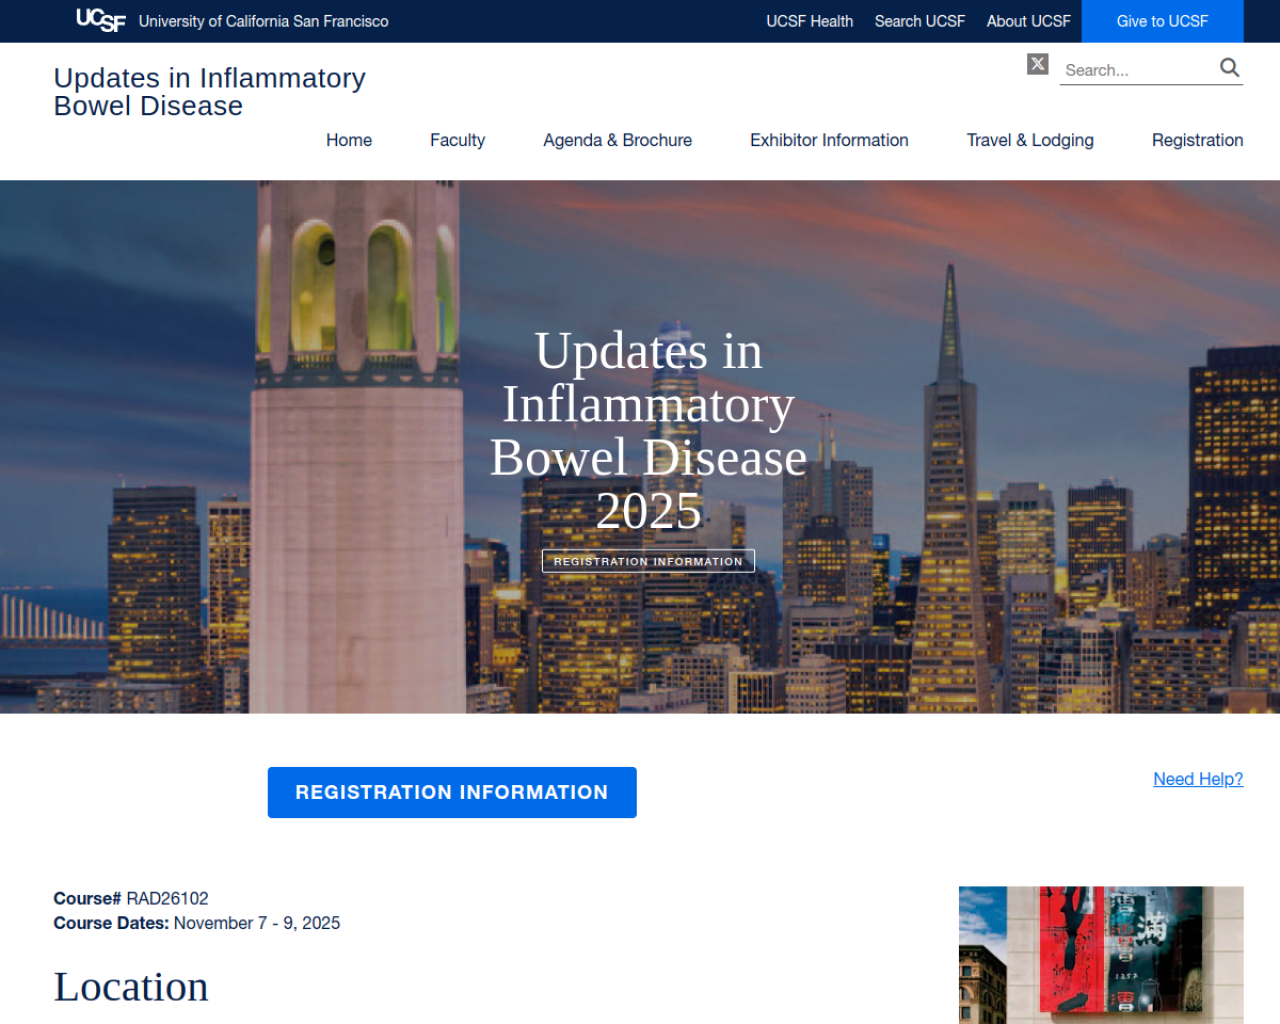The height and width of the screenshot is (1024, 1280).
Task: Click the Updates in Inflammatory Bowel Disease site title
Action: coord(209,92)
